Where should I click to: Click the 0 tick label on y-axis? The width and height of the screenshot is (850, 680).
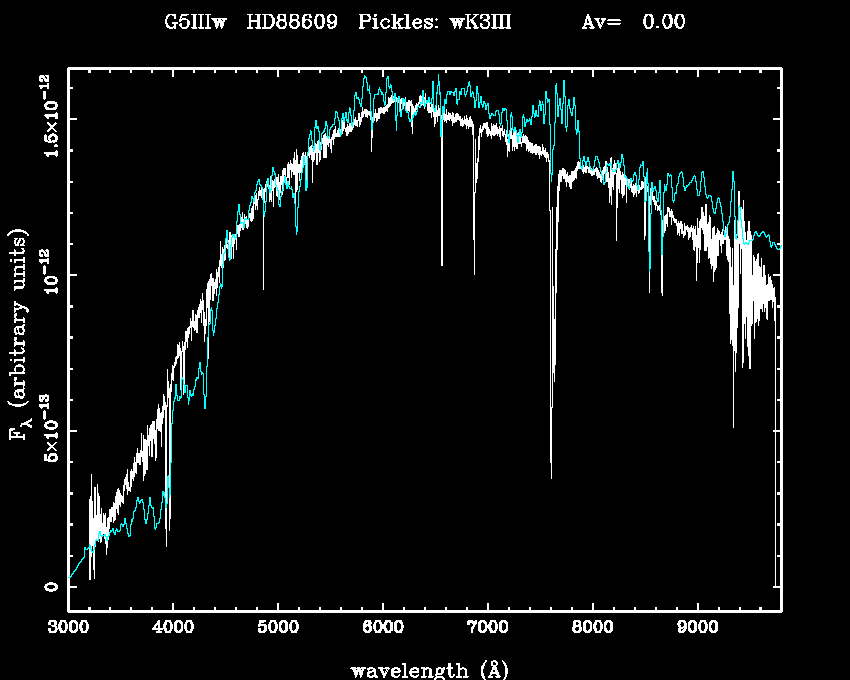49,586
